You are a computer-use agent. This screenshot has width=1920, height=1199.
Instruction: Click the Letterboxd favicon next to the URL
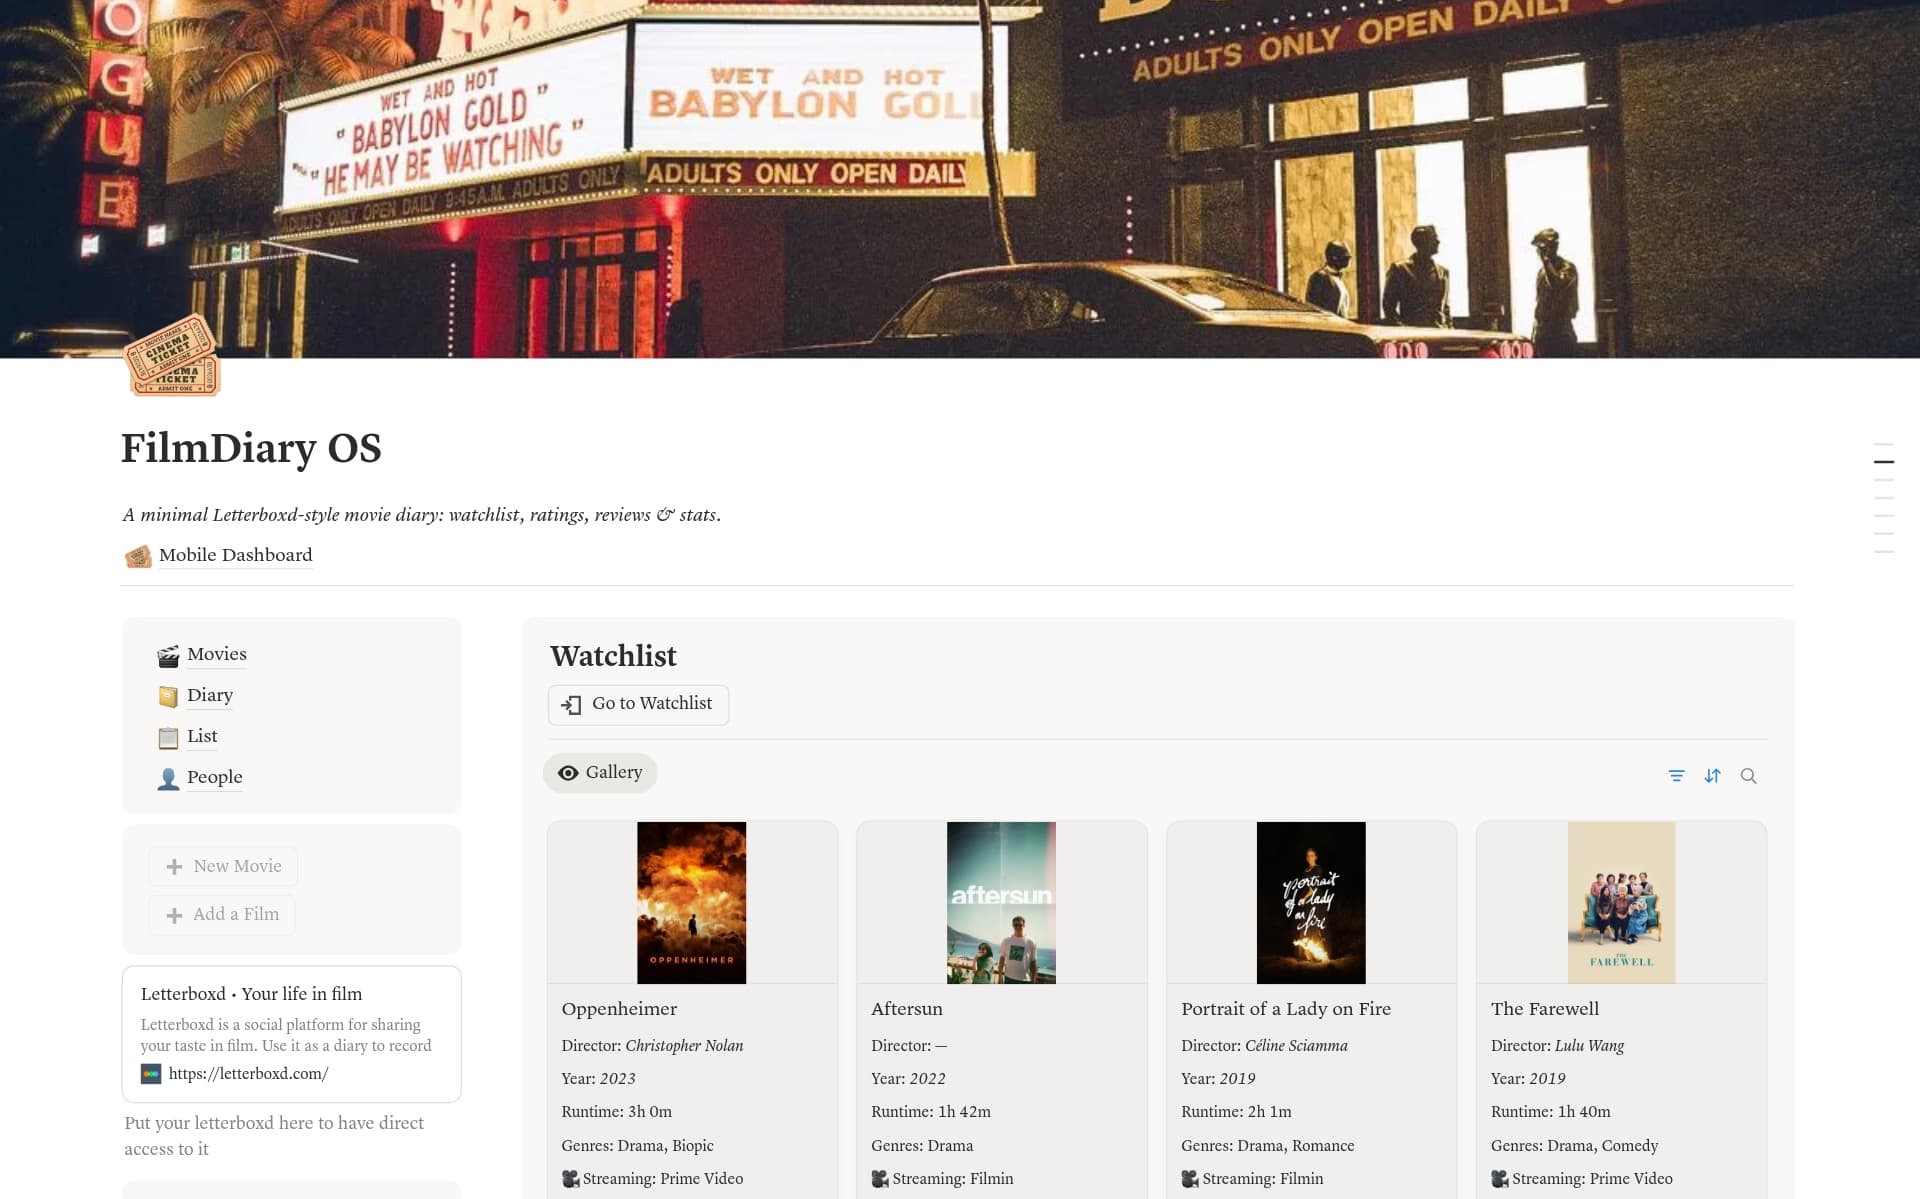[150, 1073]
